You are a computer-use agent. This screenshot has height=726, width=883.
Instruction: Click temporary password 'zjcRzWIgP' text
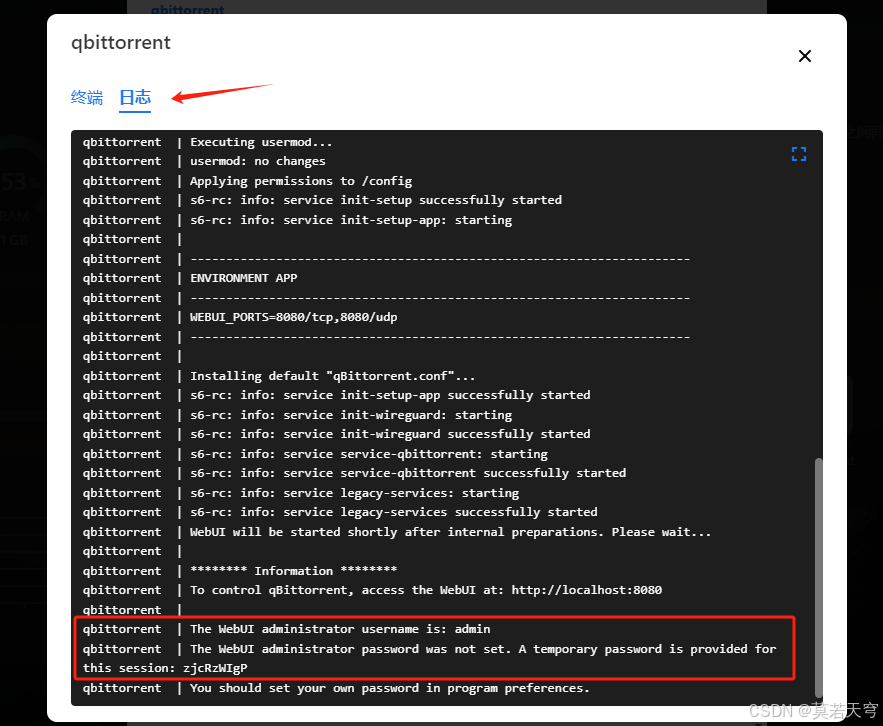pyautogui.click(x=215, y=668)
